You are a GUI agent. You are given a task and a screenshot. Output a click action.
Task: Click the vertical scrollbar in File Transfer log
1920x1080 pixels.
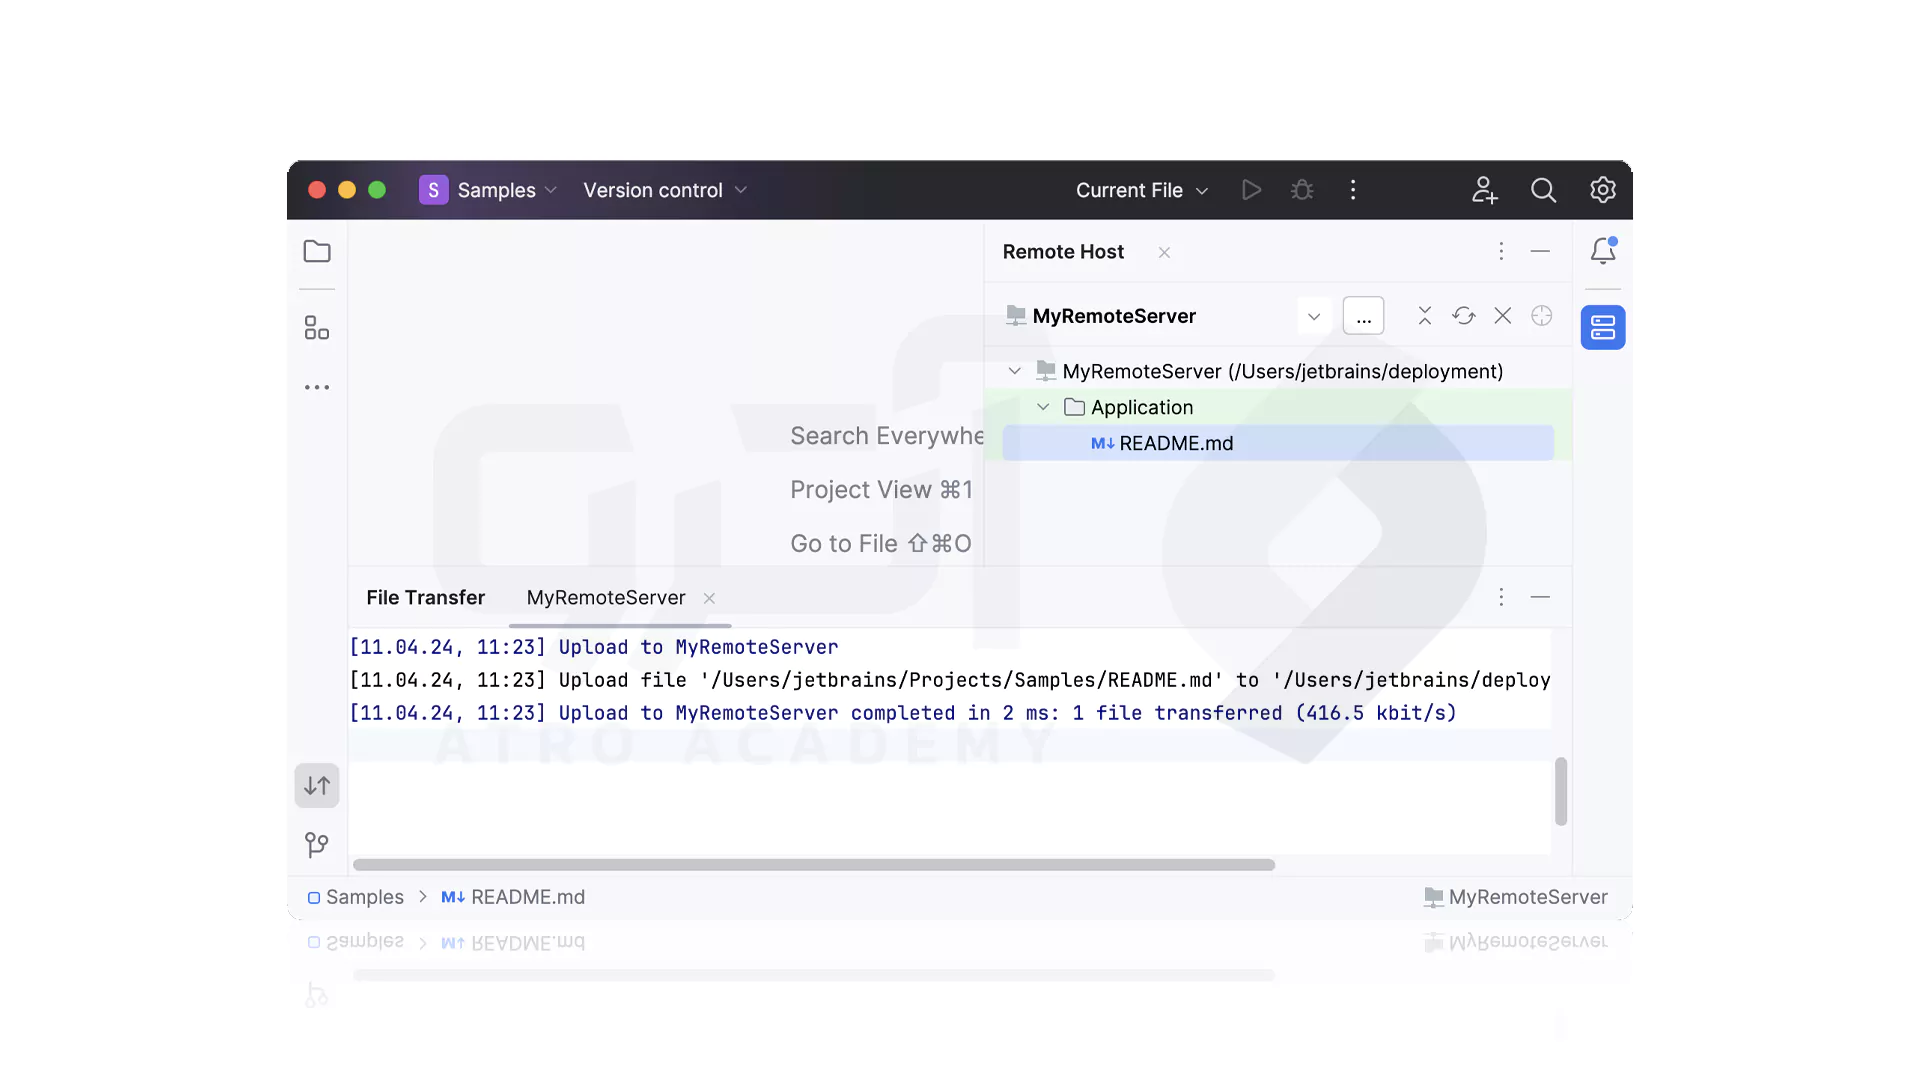click(x=1560, y=791)
